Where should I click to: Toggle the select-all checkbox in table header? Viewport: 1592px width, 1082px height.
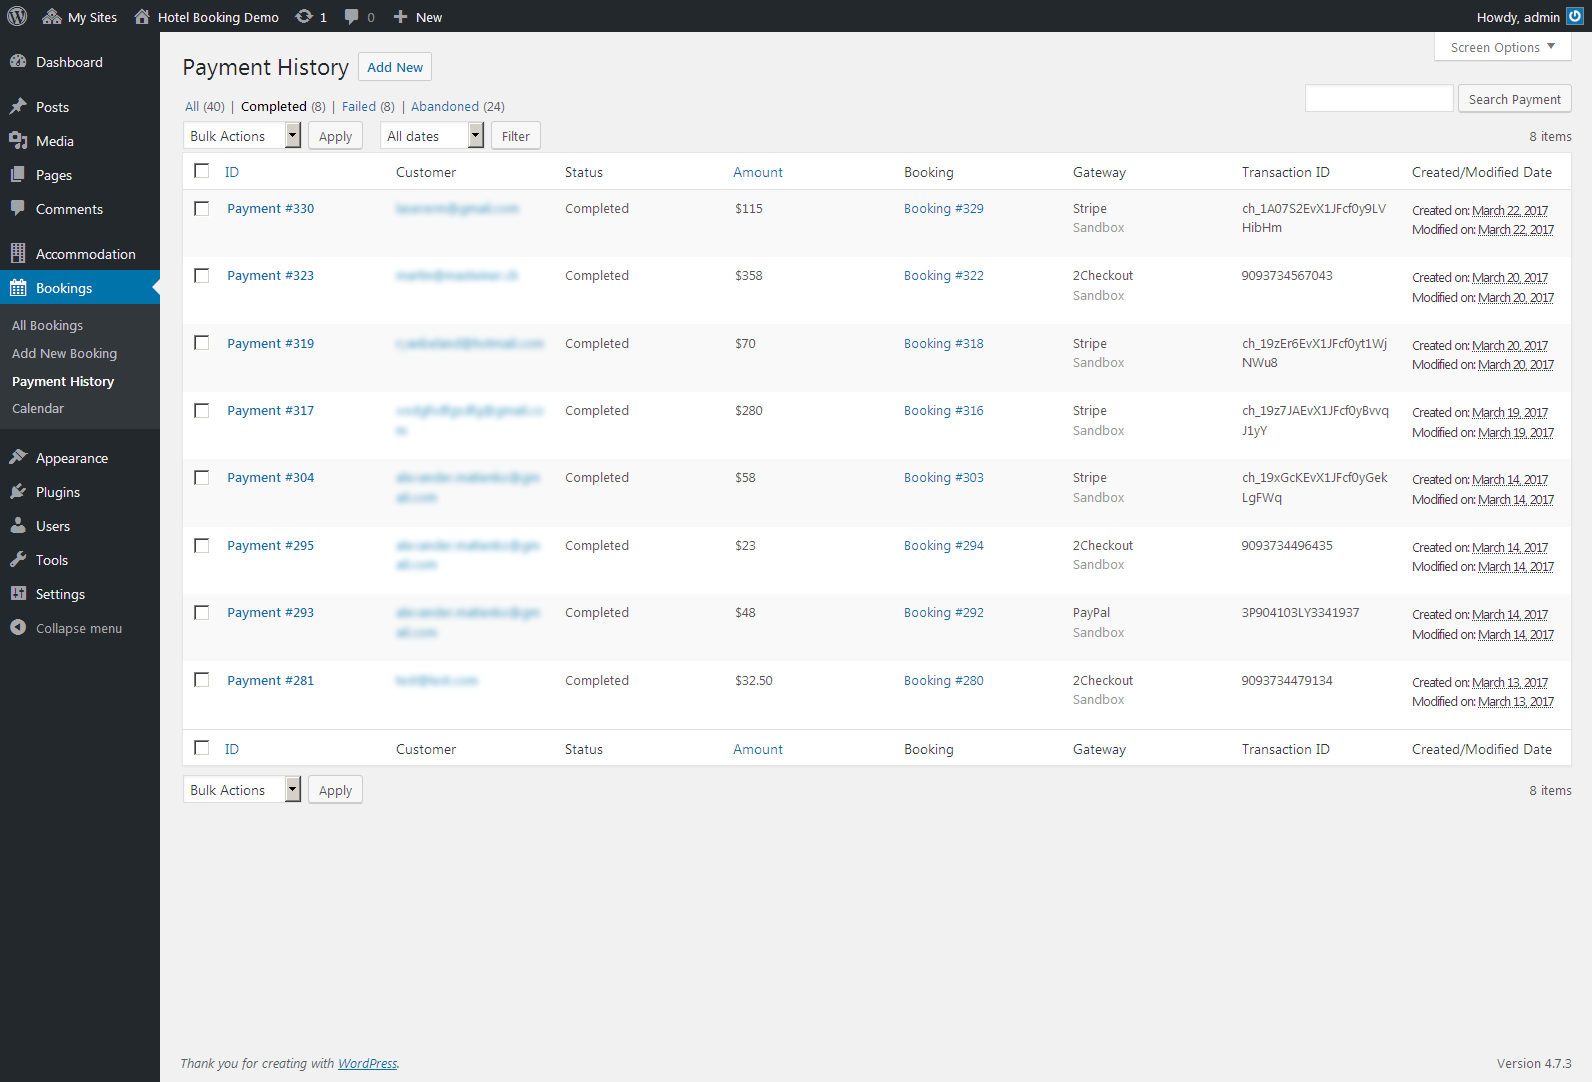click(202, 171)
